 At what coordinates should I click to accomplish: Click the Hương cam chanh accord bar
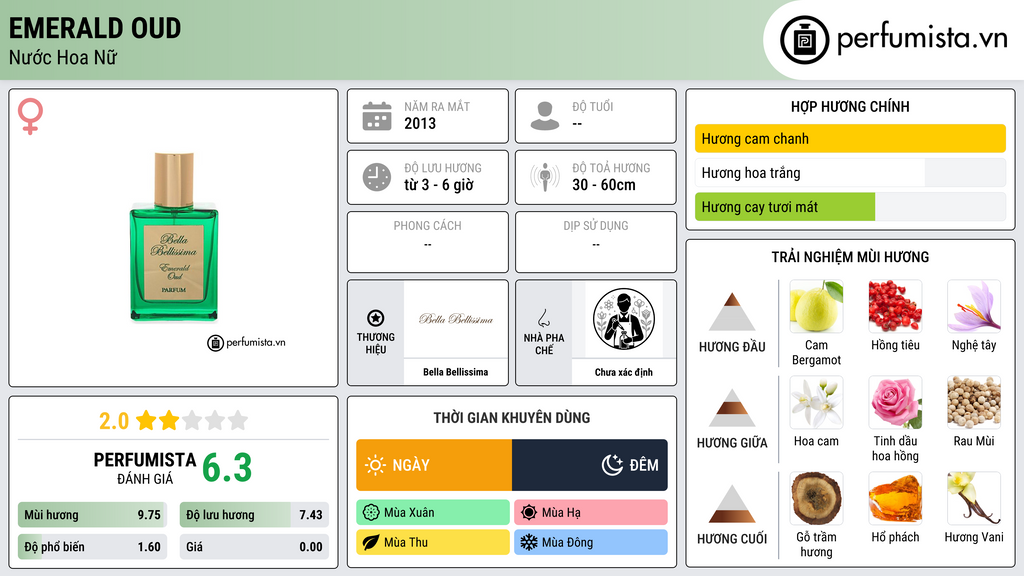click(850, 138)
